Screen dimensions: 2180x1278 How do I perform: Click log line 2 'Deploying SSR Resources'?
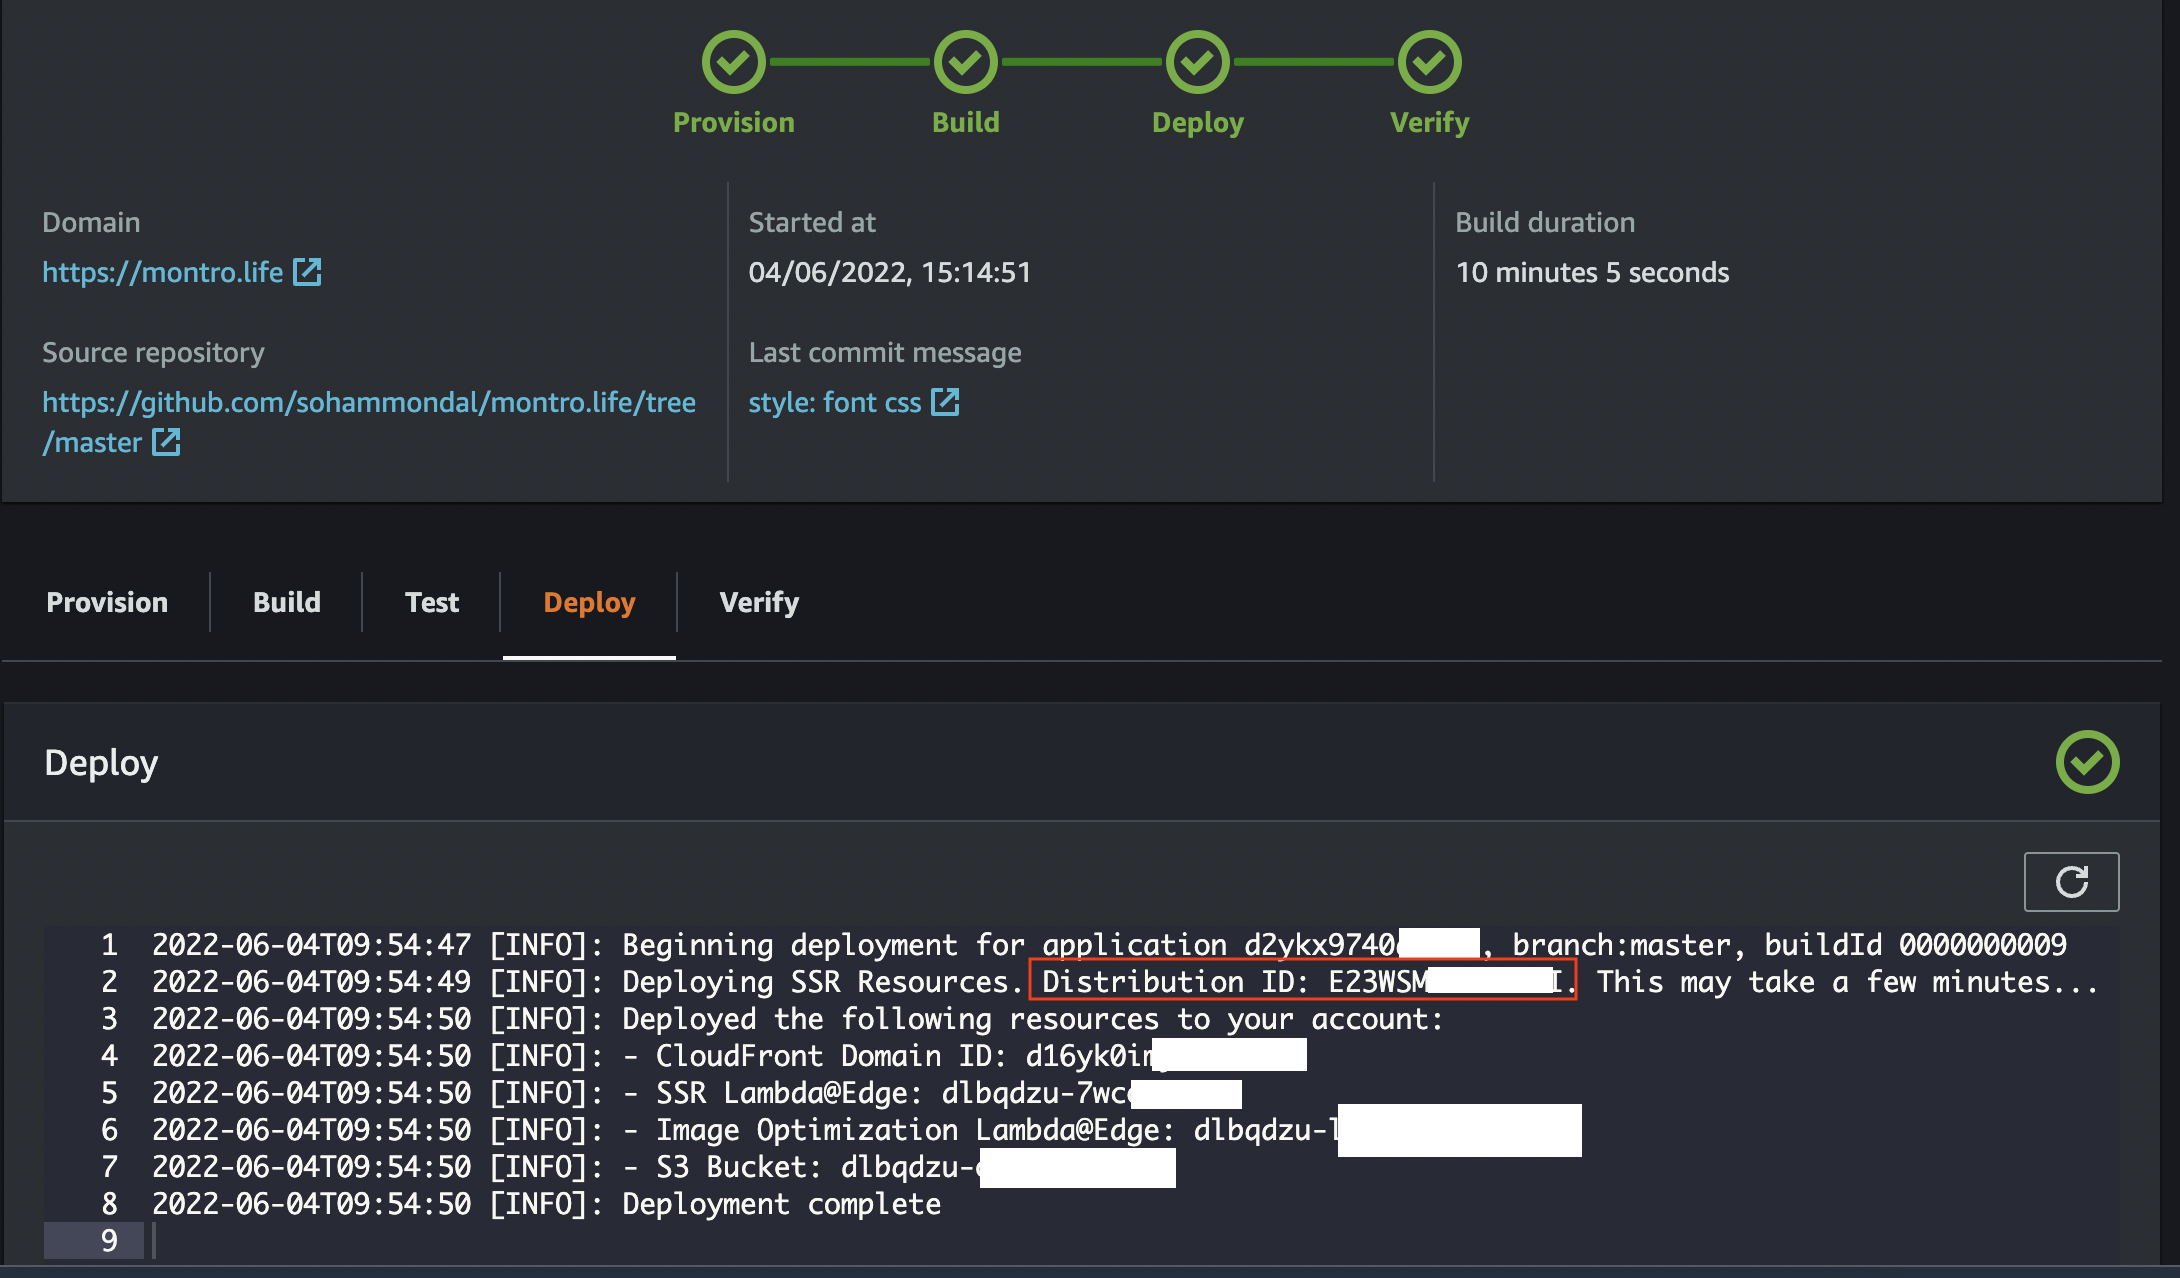[x=1125, y=981]
